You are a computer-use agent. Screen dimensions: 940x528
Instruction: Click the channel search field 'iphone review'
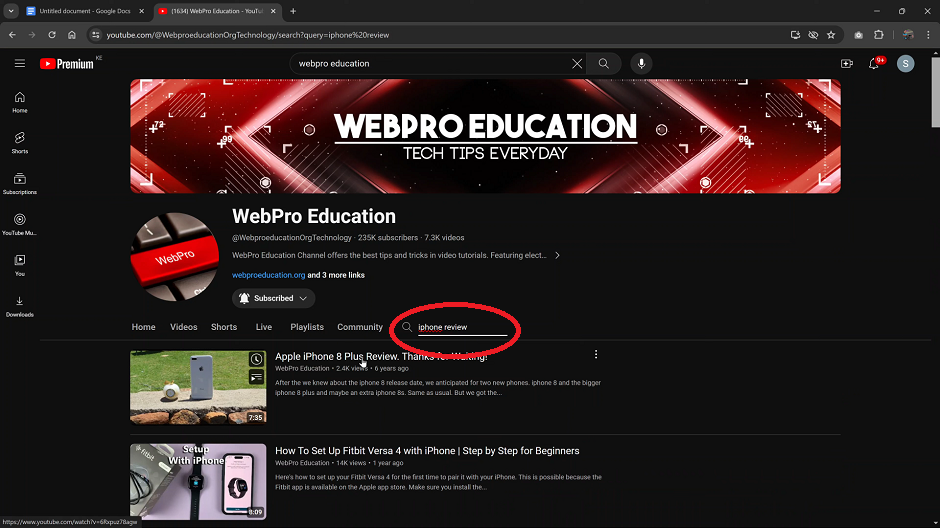[x=462, y=327]
